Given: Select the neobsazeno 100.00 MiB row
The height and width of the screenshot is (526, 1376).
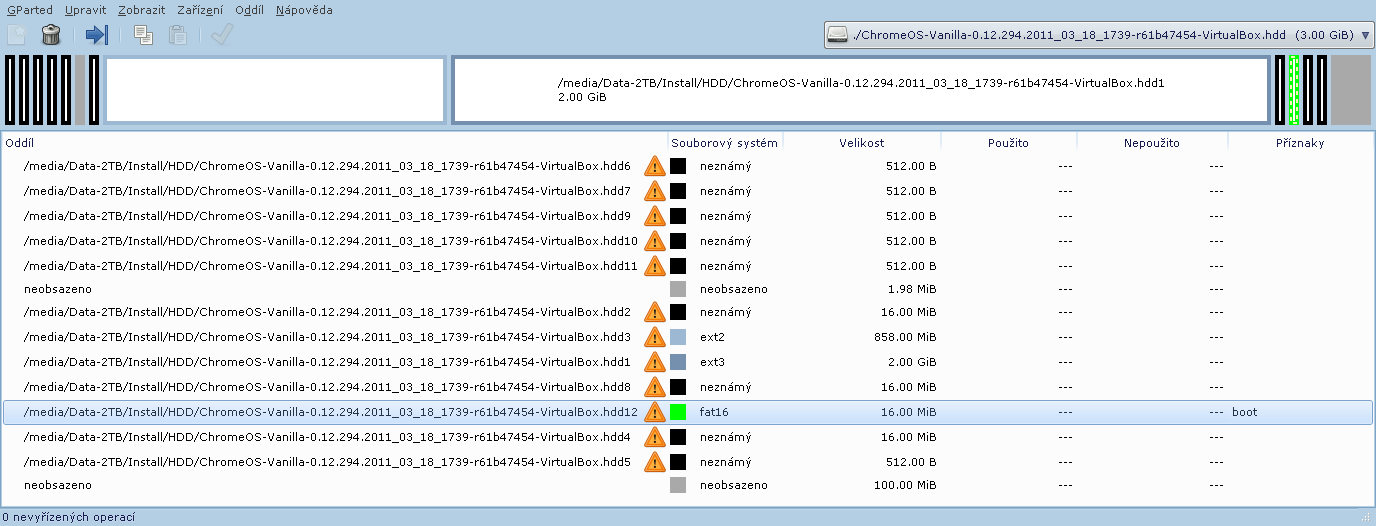Looking at the screenshot, I should tap(688, 485).
